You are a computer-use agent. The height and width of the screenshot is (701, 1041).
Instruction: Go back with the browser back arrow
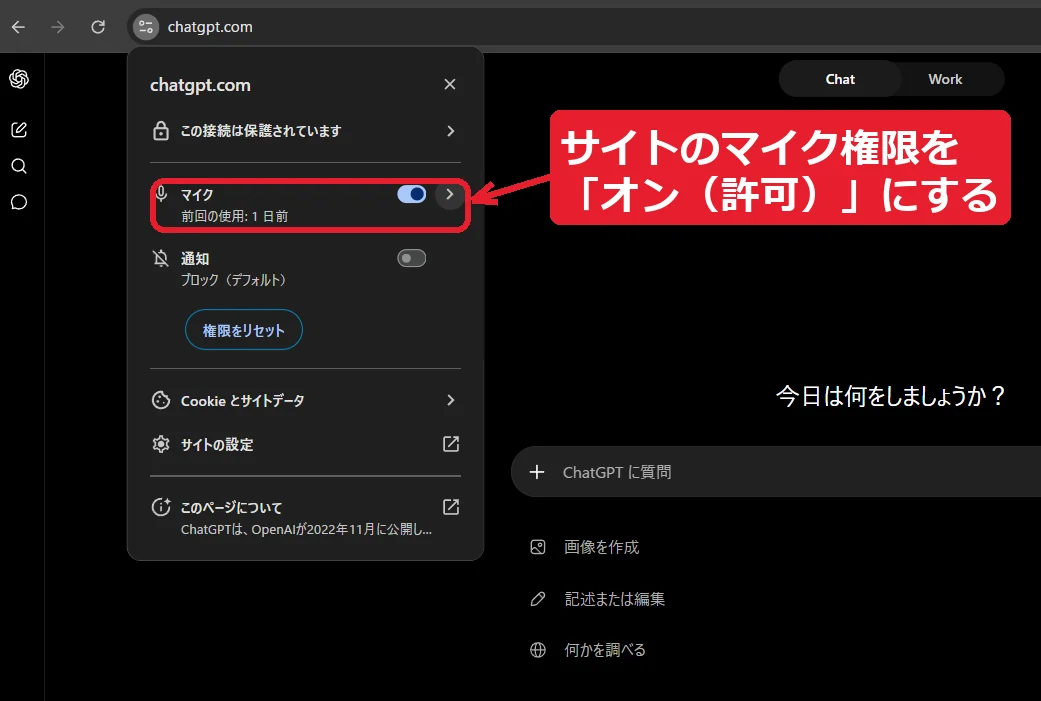pyautogui.click(x=19, y=27)
